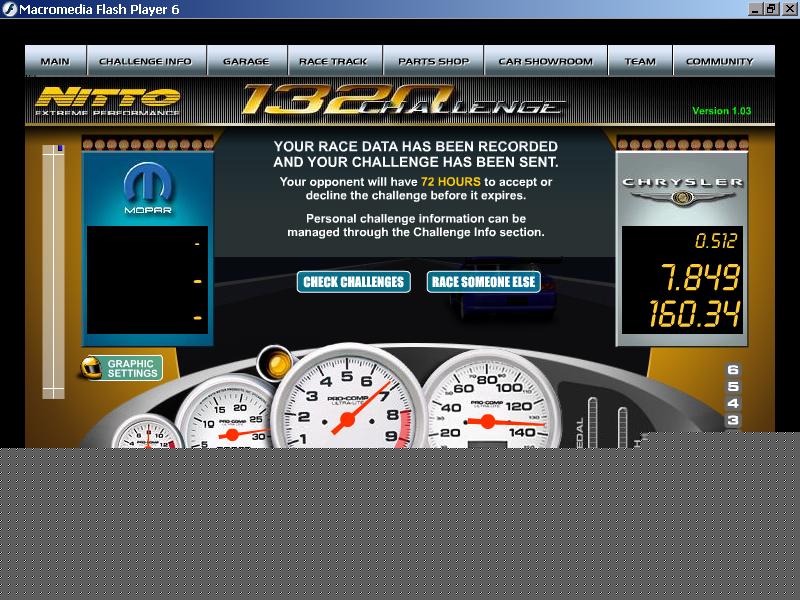Click the track progress bar
The height and width of the screenshot is (600, 800).
[x=53, y=271]
